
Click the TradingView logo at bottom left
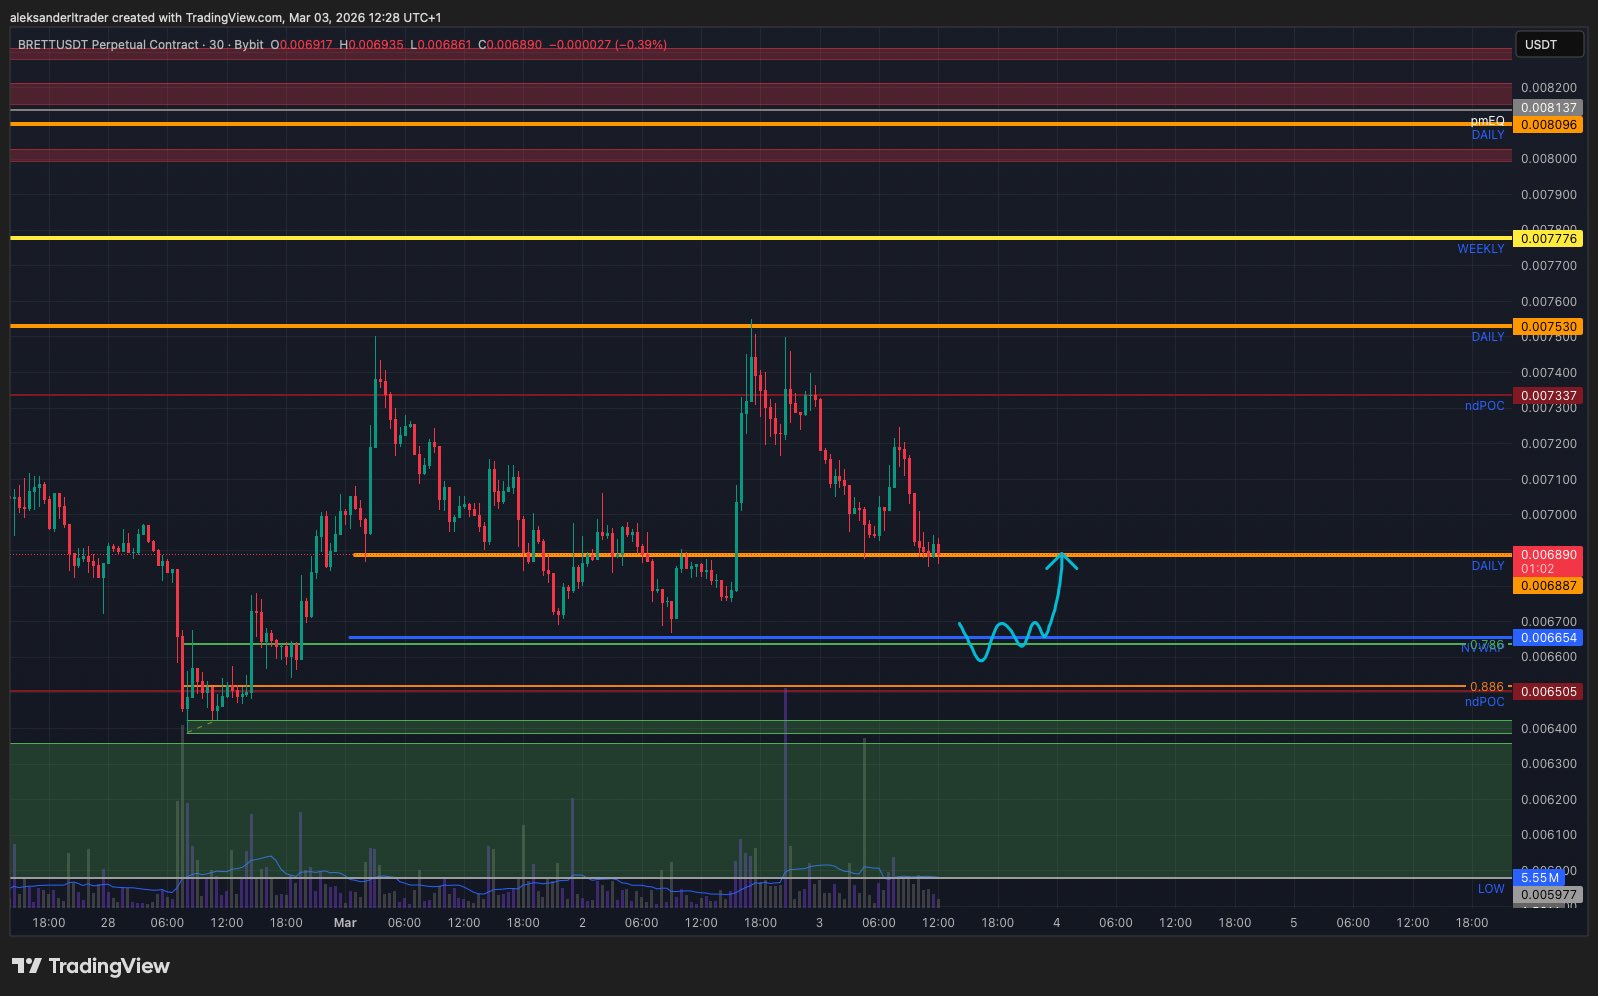click(x=91, y=966)
